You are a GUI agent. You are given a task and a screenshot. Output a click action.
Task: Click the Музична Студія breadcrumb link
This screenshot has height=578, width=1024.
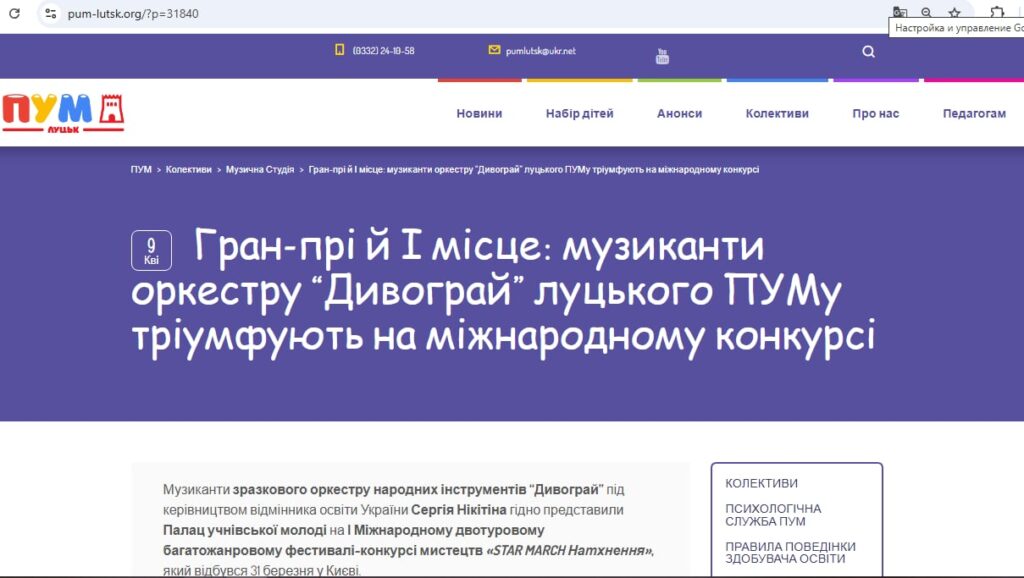[x=260, y=170]
